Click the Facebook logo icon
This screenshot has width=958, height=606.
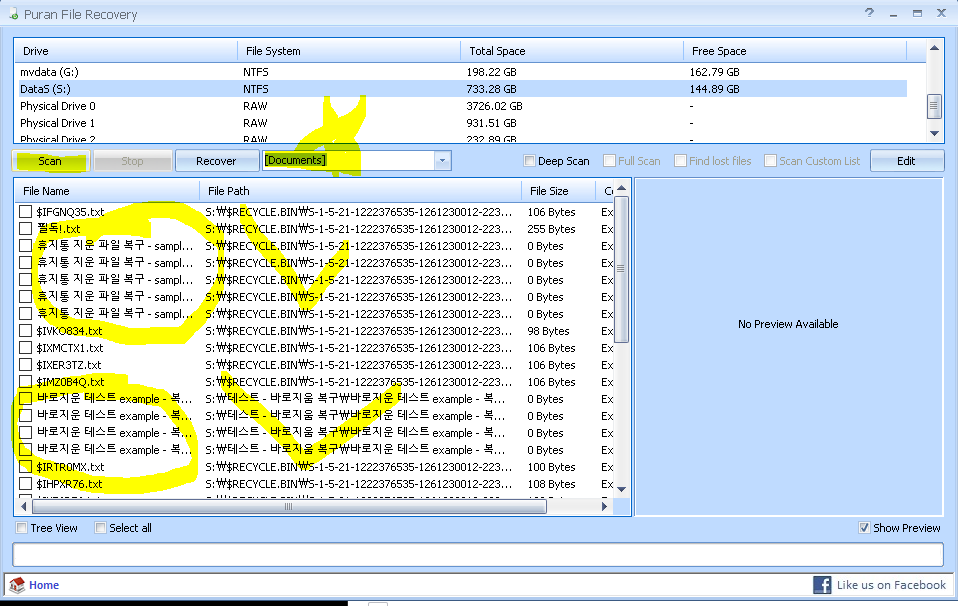822,585
